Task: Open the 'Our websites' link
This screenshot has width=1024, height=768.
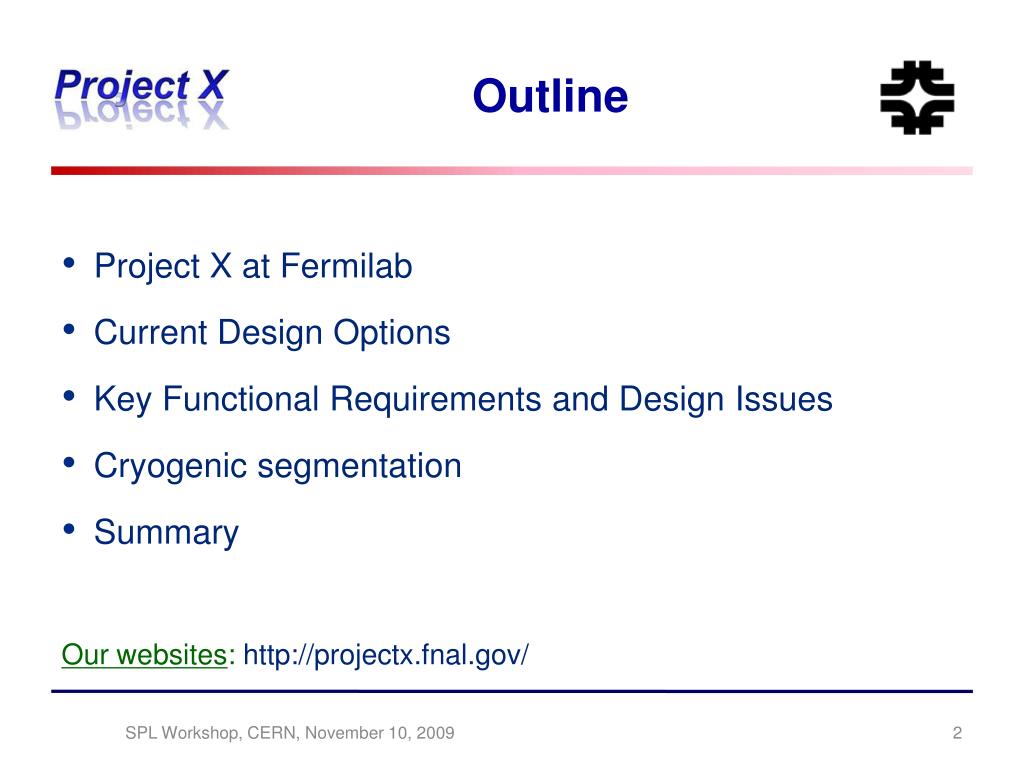Action: [x=144, y=654]
